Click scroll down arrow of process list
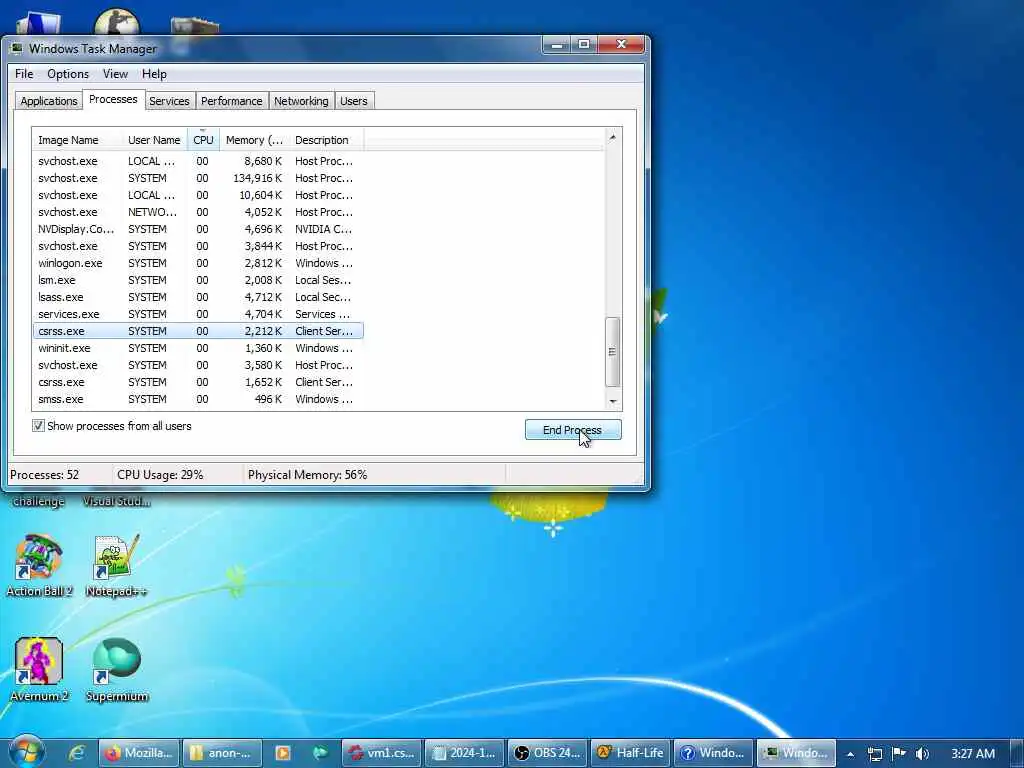The image size is (1024, 768). coord(613,401)
